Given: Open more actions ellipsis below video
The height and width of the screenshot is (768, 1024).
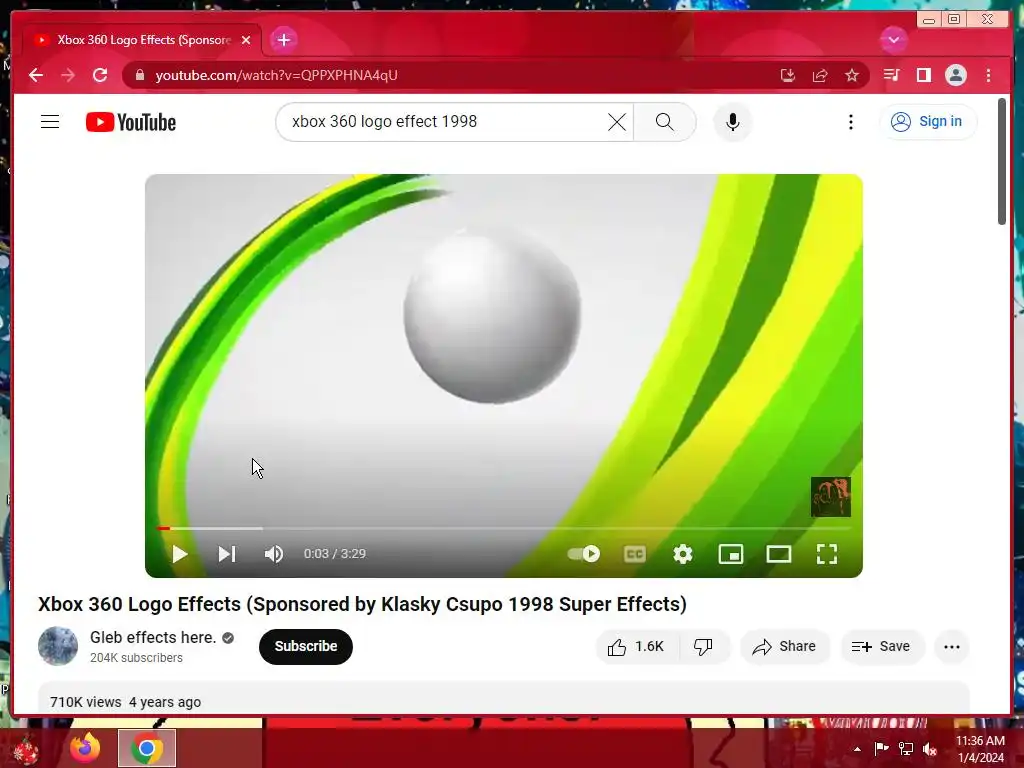Looking at the screenshot, I should [x=952, y=647].
